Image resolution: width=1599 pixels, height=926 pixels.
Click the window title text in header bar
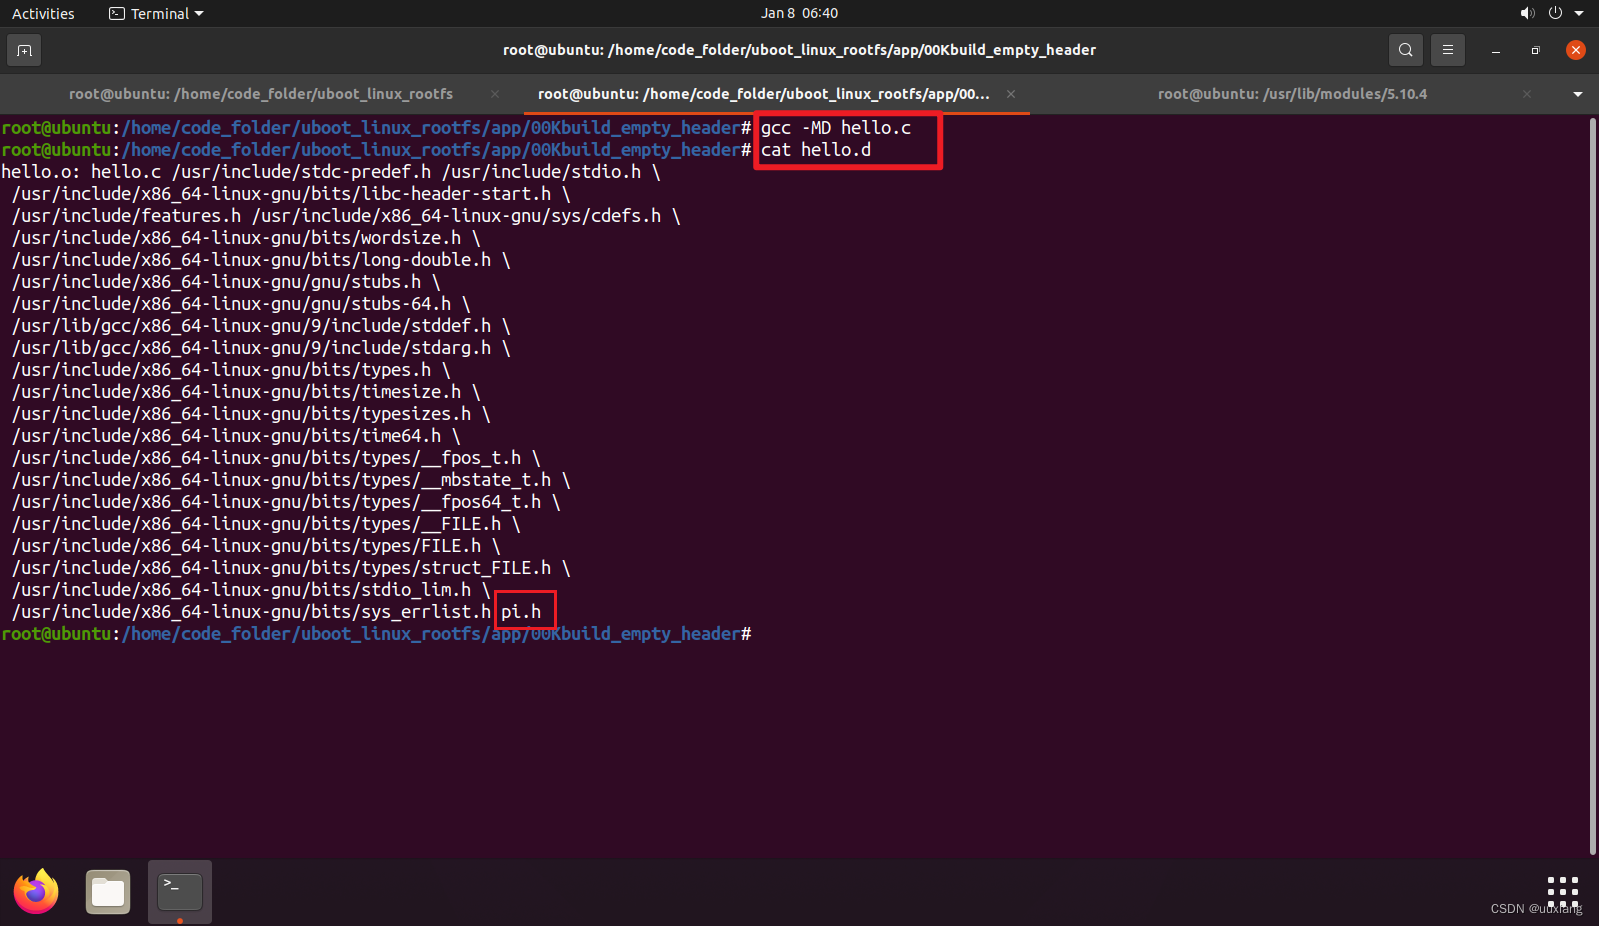point(799,50)
